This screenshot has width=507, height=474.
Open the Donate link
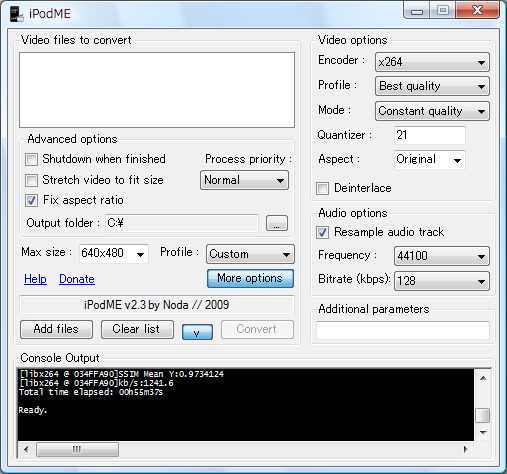click(x=77, y=279)
